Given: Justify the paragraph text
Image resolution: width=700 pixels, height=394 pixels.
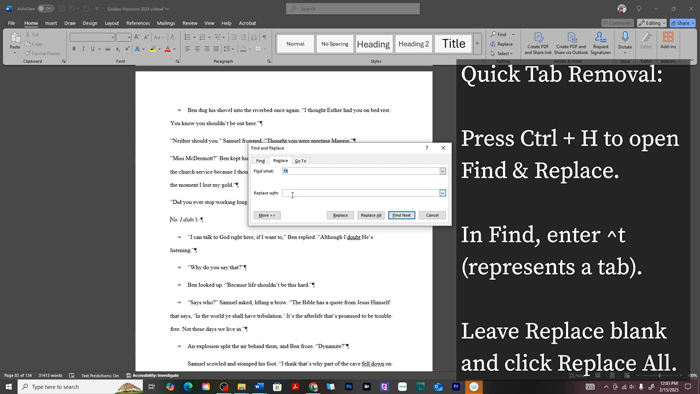Looking at the screenshot, I should point(216,49).
